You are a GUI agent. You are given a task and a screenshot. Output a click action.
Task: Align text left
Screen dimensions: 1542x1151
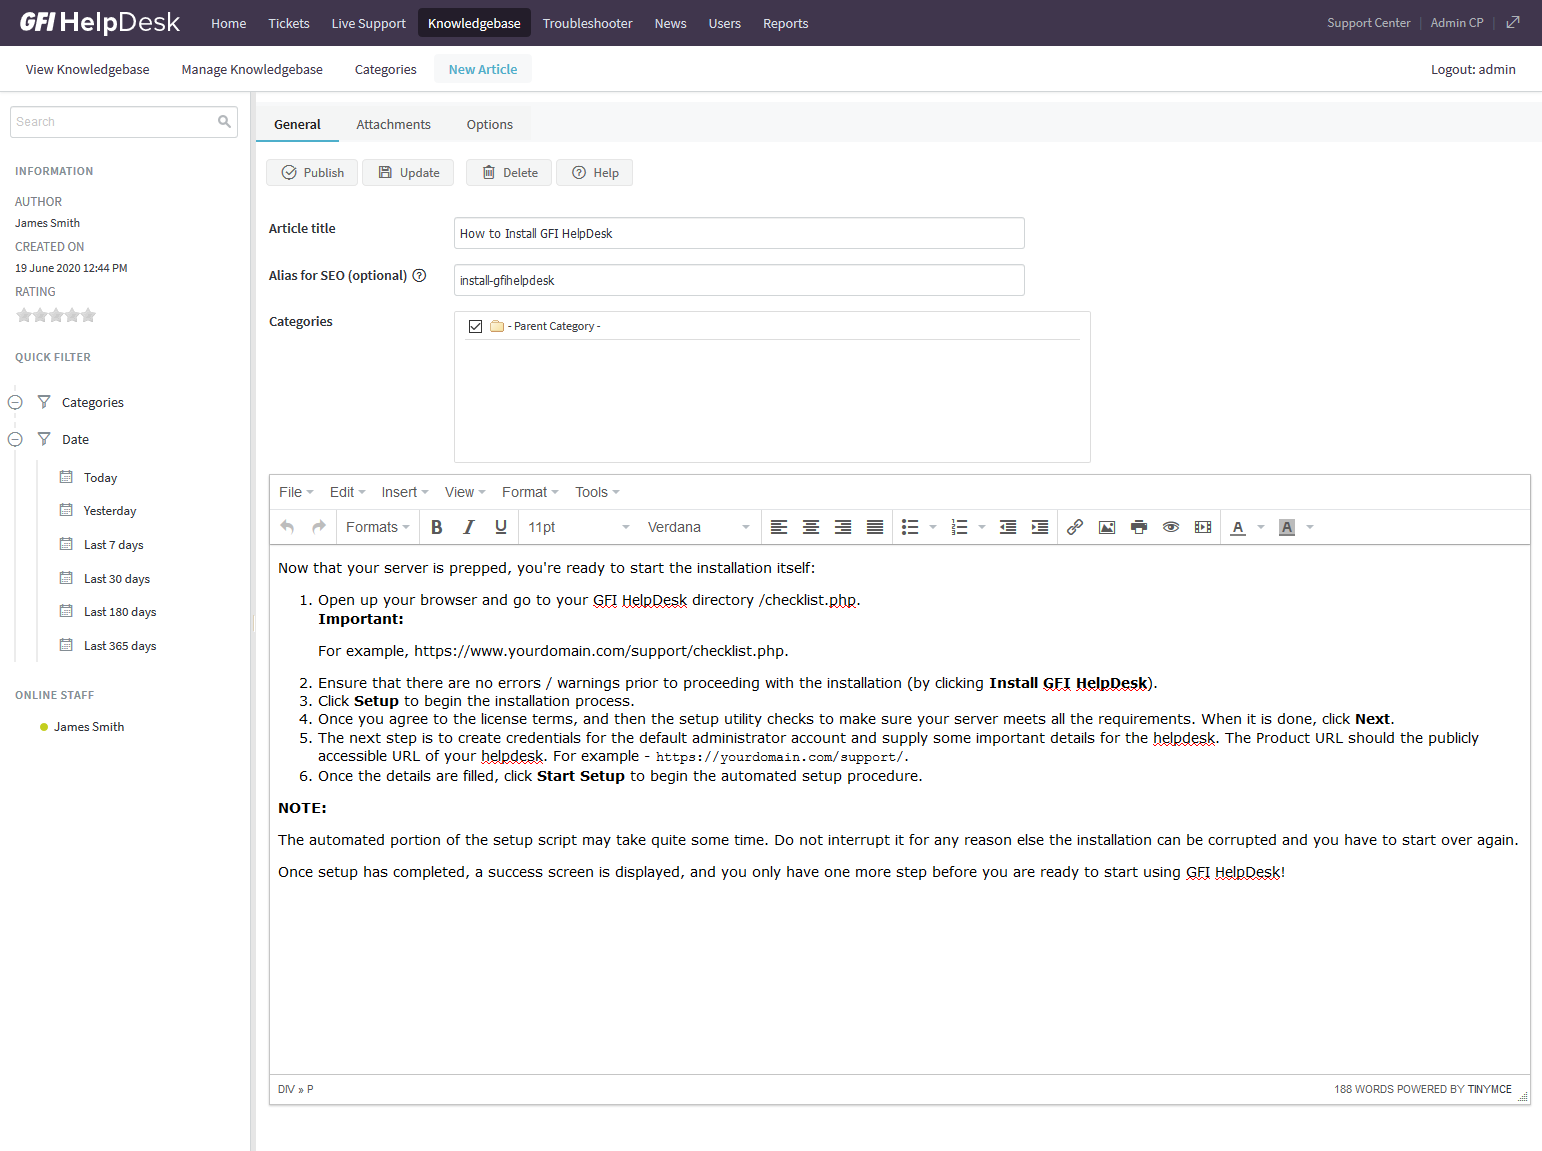[779, 527]
